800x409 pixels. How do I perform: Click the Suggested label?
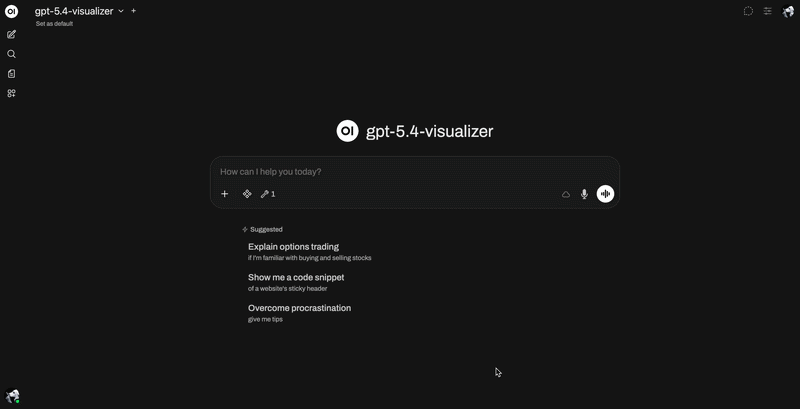click(266, 229)
